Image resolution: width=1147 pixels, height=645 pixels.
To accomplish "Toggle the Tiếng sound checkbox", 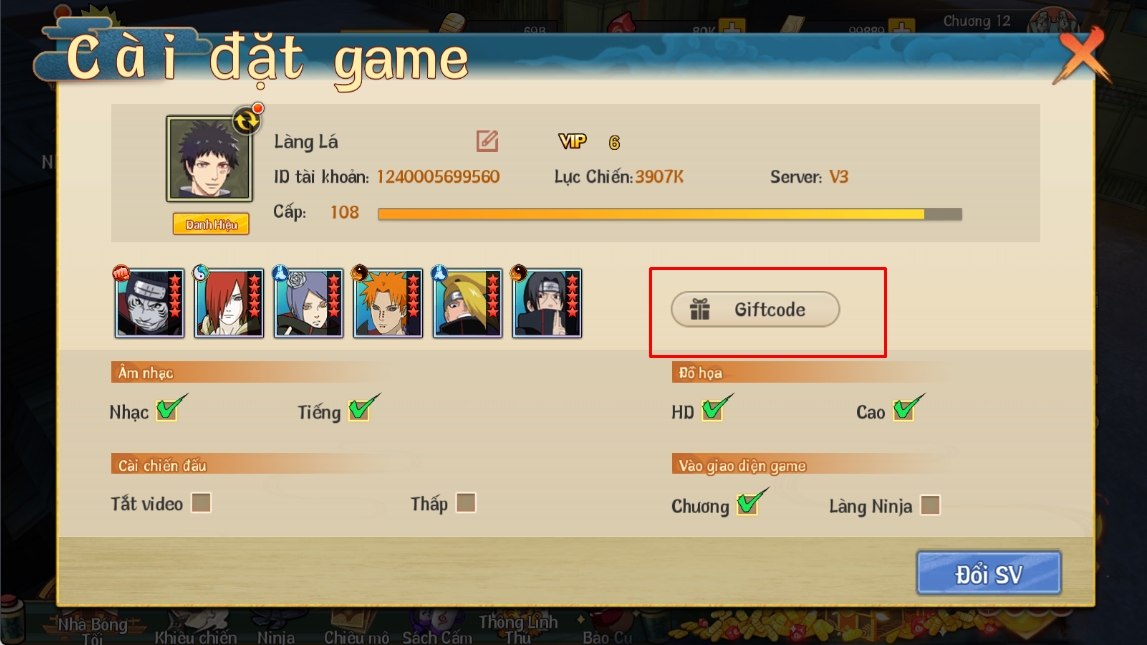I will 361,409.
